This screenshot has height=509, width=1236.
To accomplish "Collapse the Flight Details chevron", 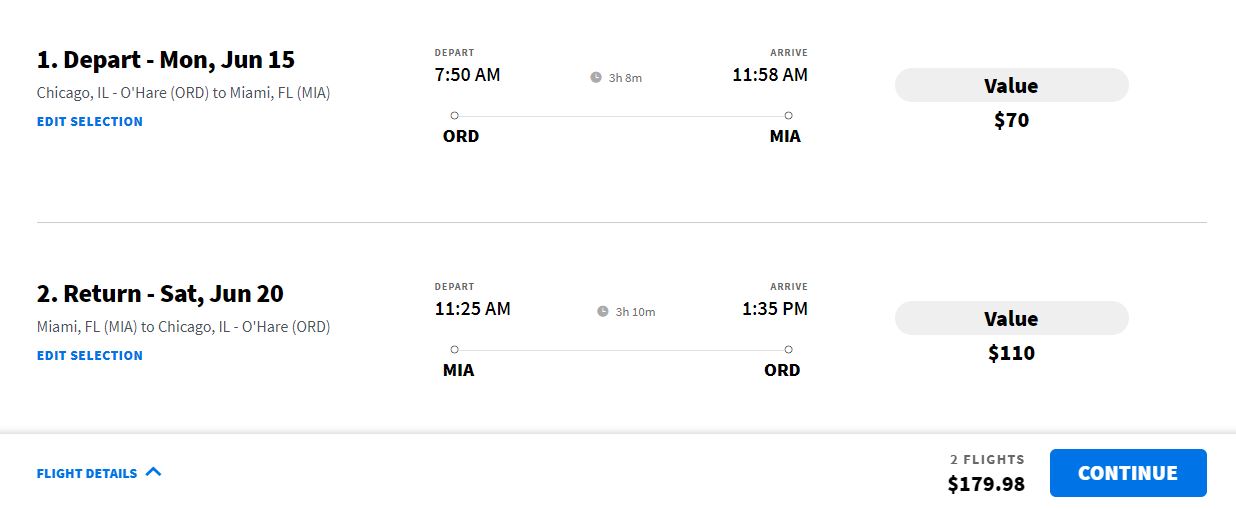I will pos(153,472).
